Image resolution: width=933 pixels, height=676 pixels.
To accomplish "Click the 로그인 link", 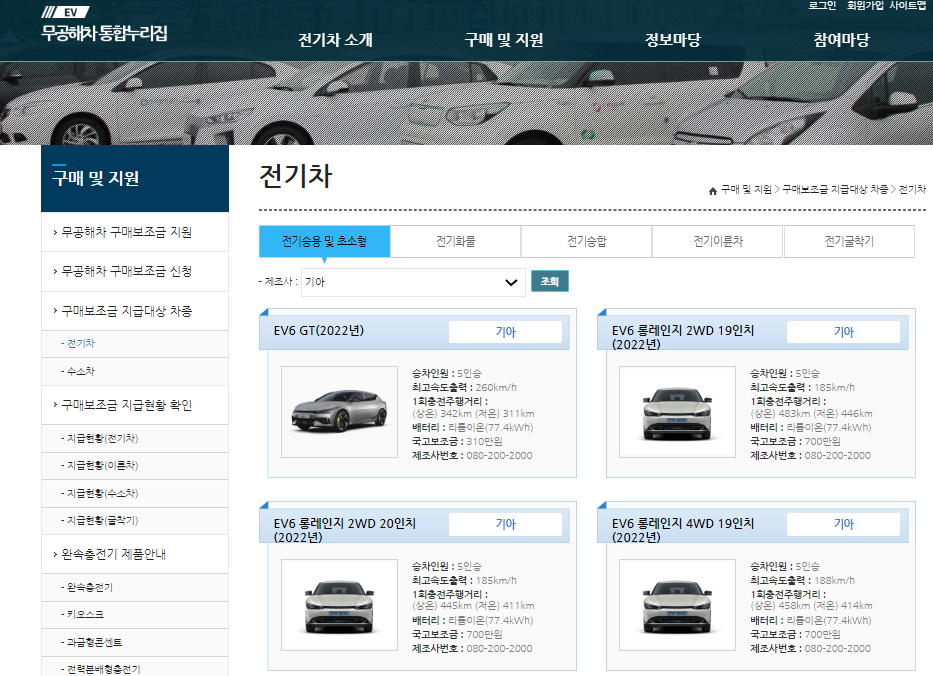I will 822,5.
